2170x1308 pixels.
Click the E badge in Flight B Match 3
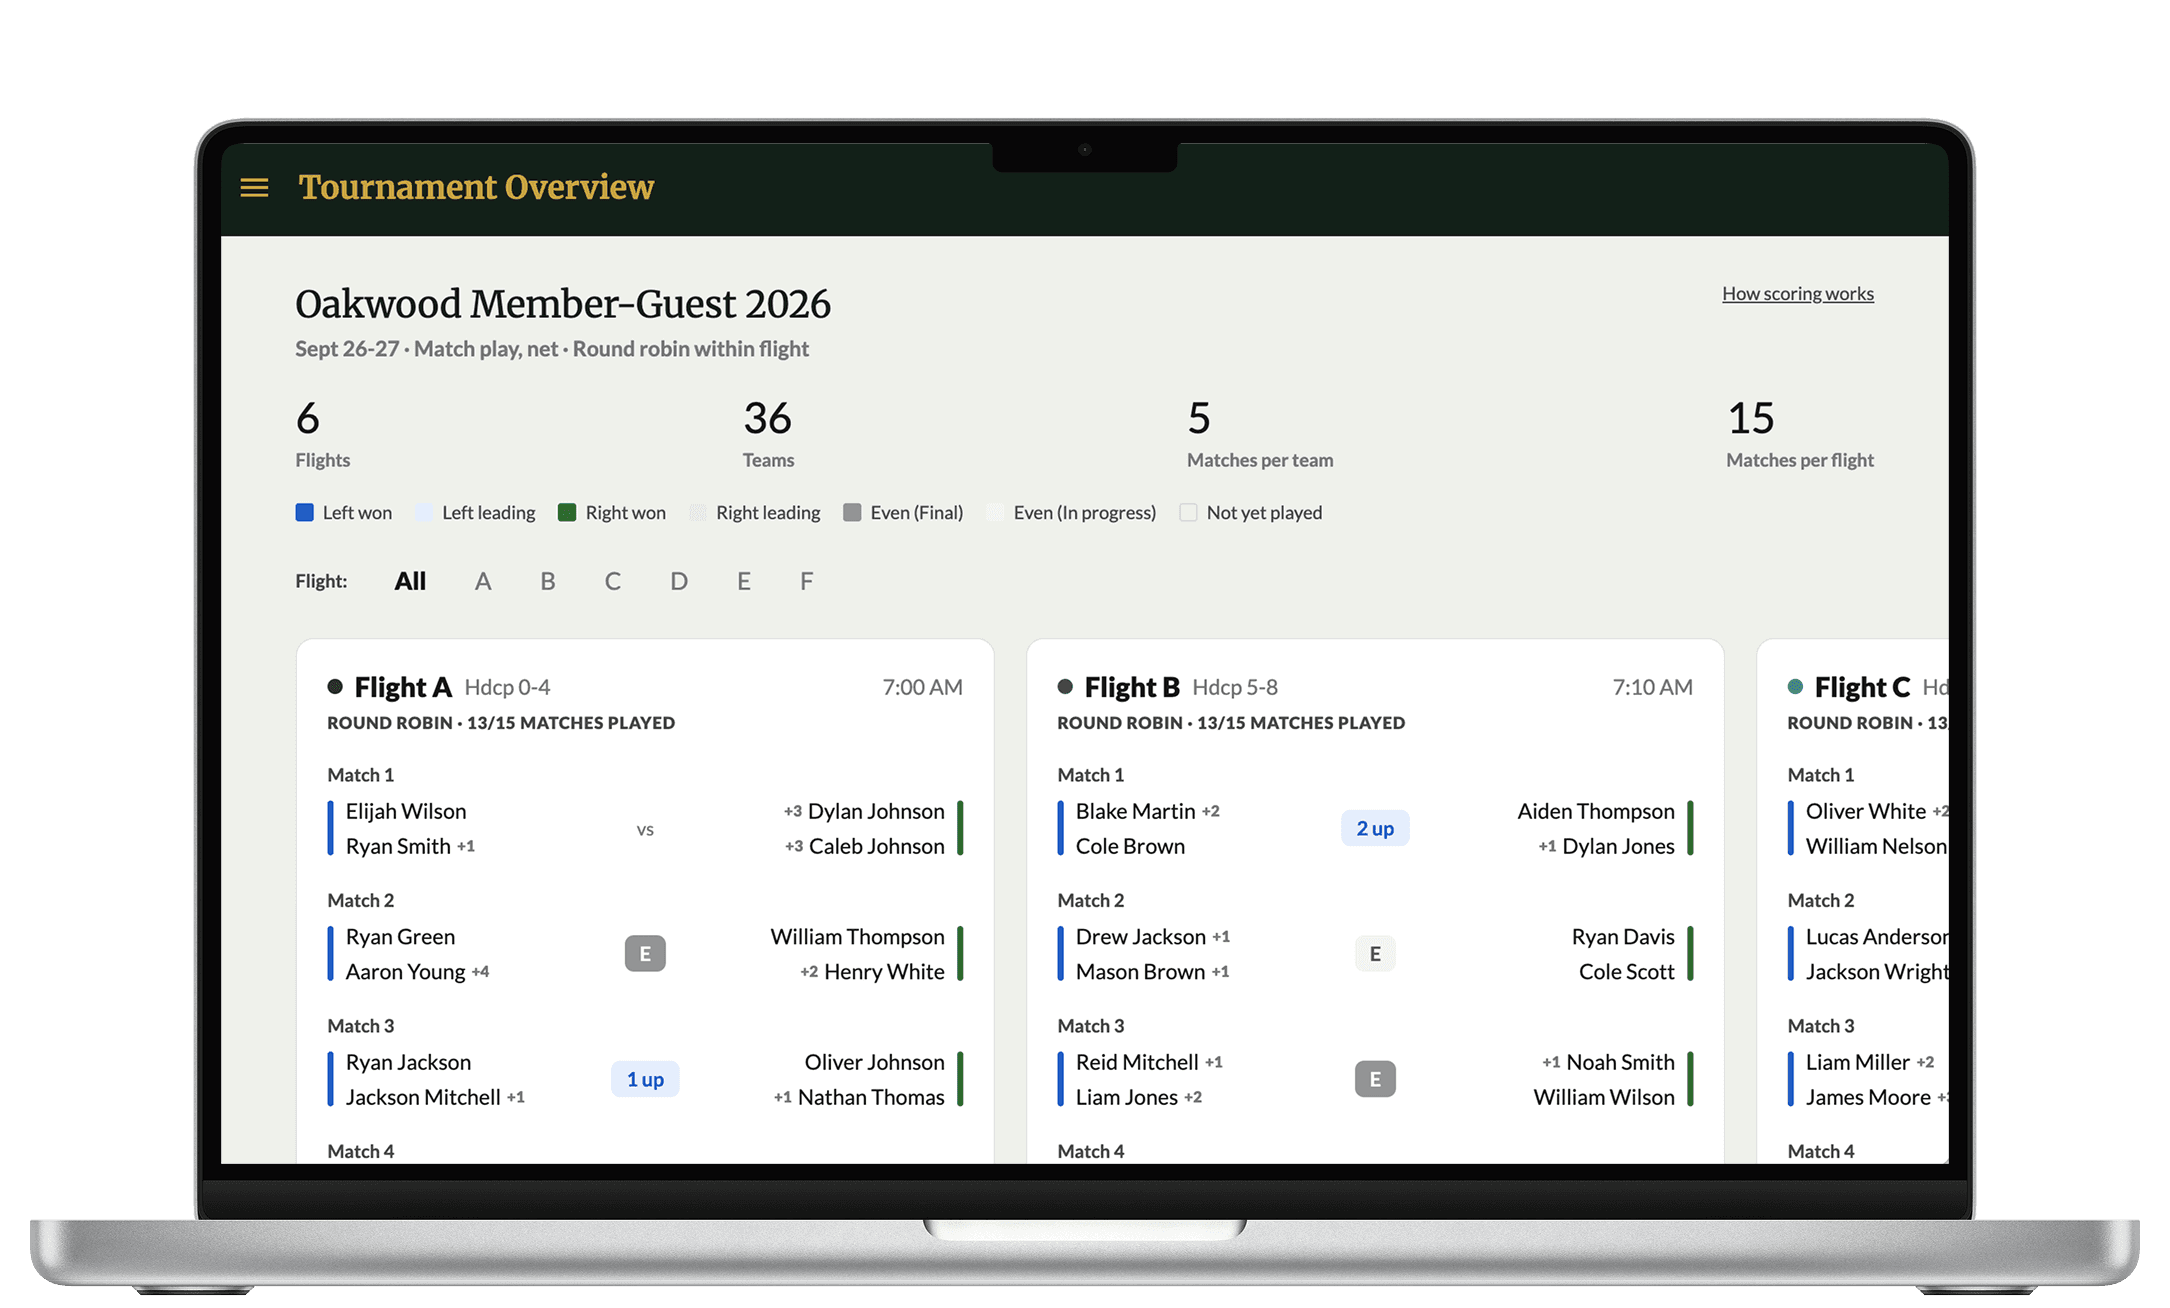pos(1375,1079)
